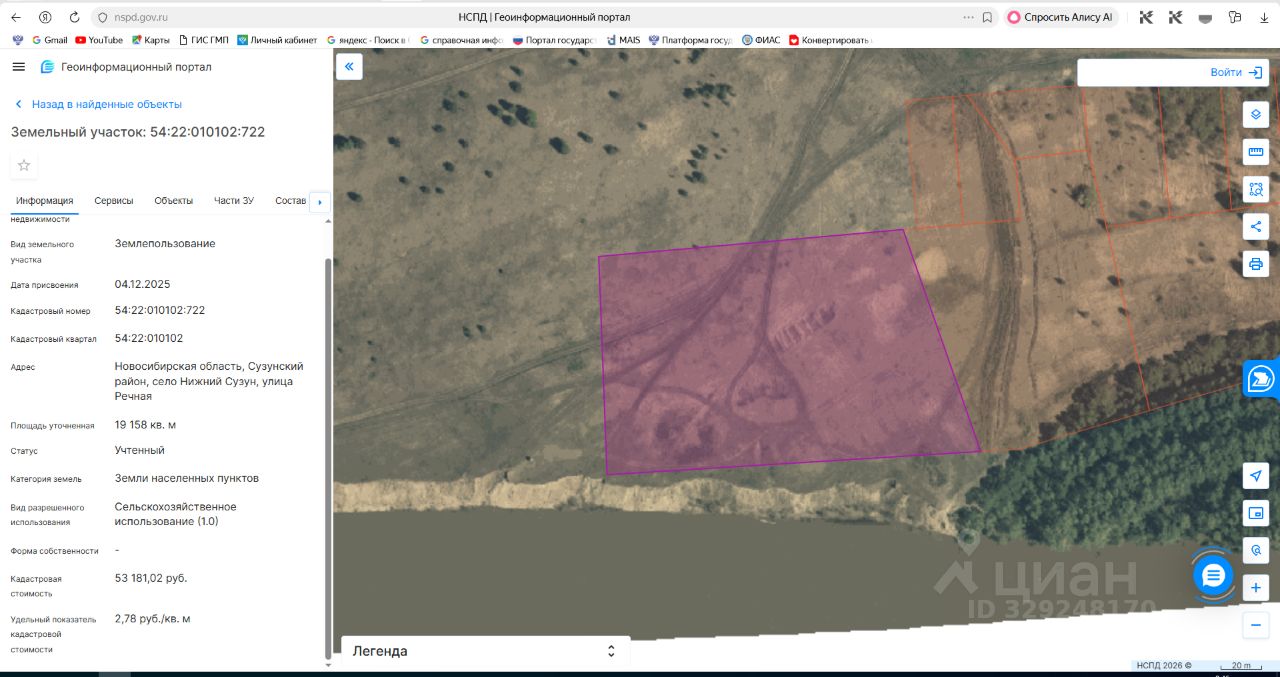The height and width of the screenshot is (677, 1280).
Task: Select the 2,78 руб./кв. м value
Action: 152,618
